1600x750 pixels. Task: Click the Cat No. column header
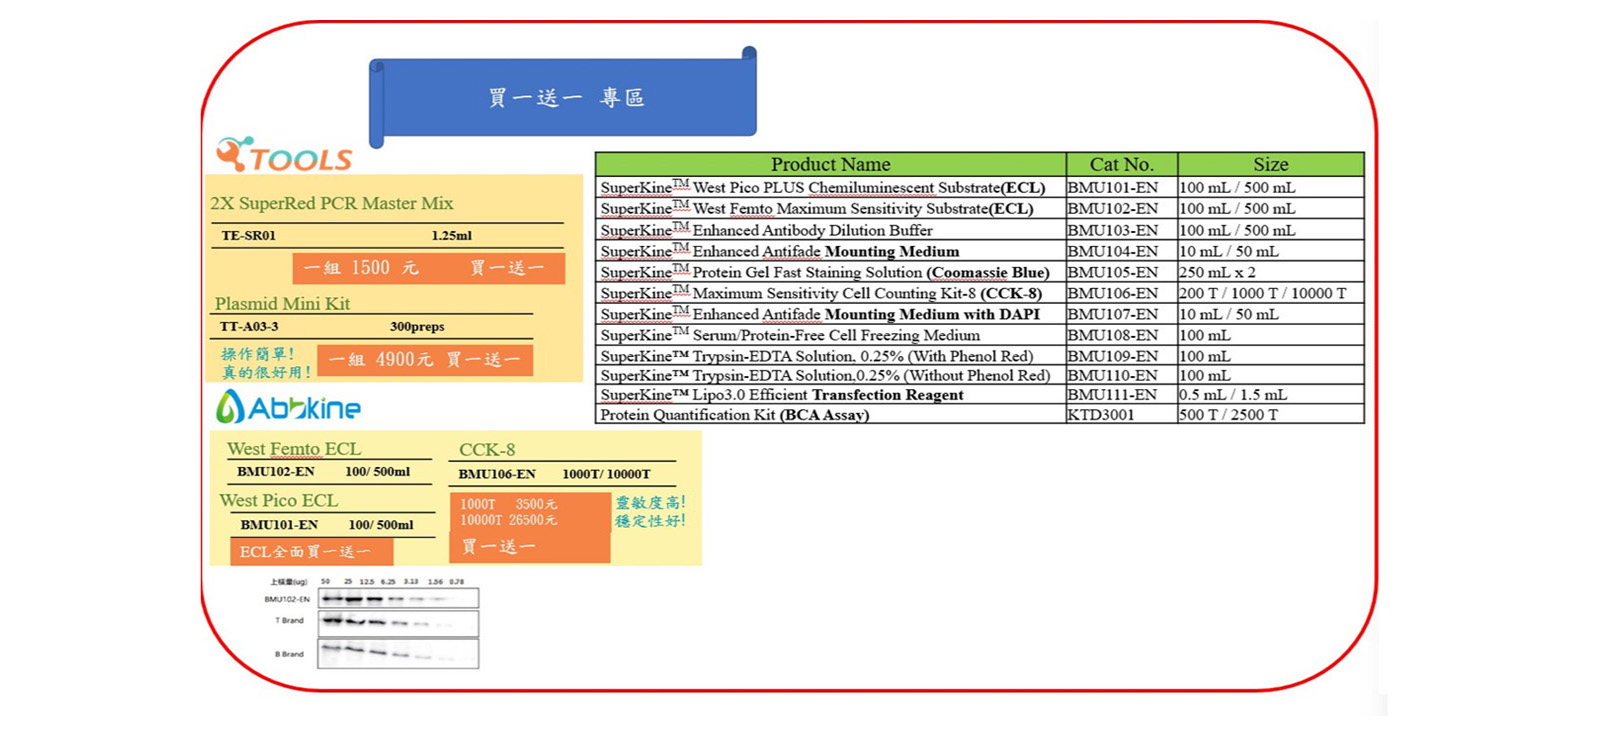pos(1122,164)
